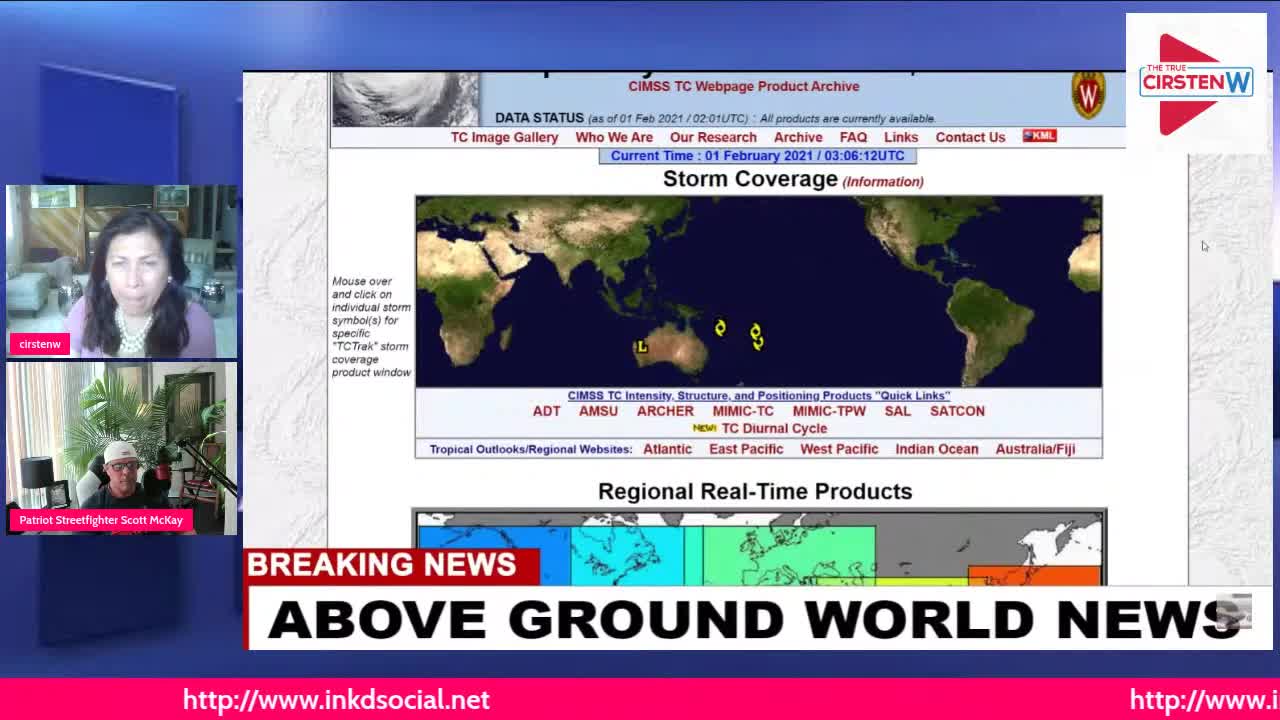The height and width of the screenshot is (720, 1280).
Task: Click the BREAKING NEWS banner label
Action: coord(391,566)
